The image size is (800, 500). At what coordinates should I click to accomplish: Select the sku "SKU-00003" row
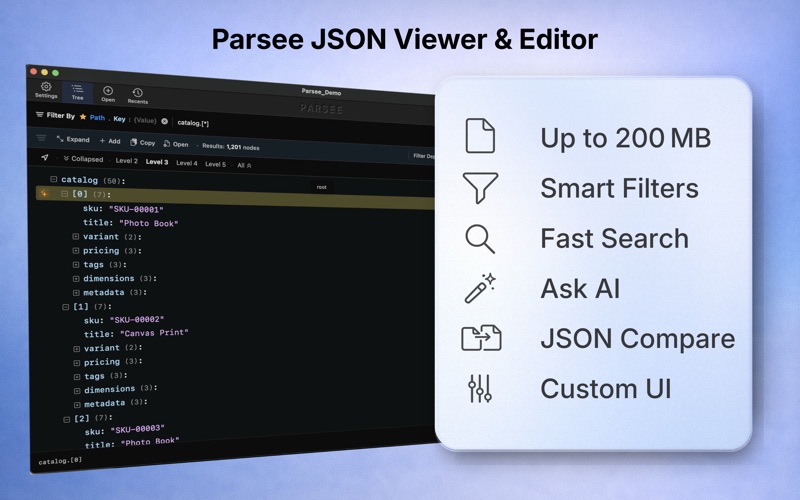click(x=125, y=430)
